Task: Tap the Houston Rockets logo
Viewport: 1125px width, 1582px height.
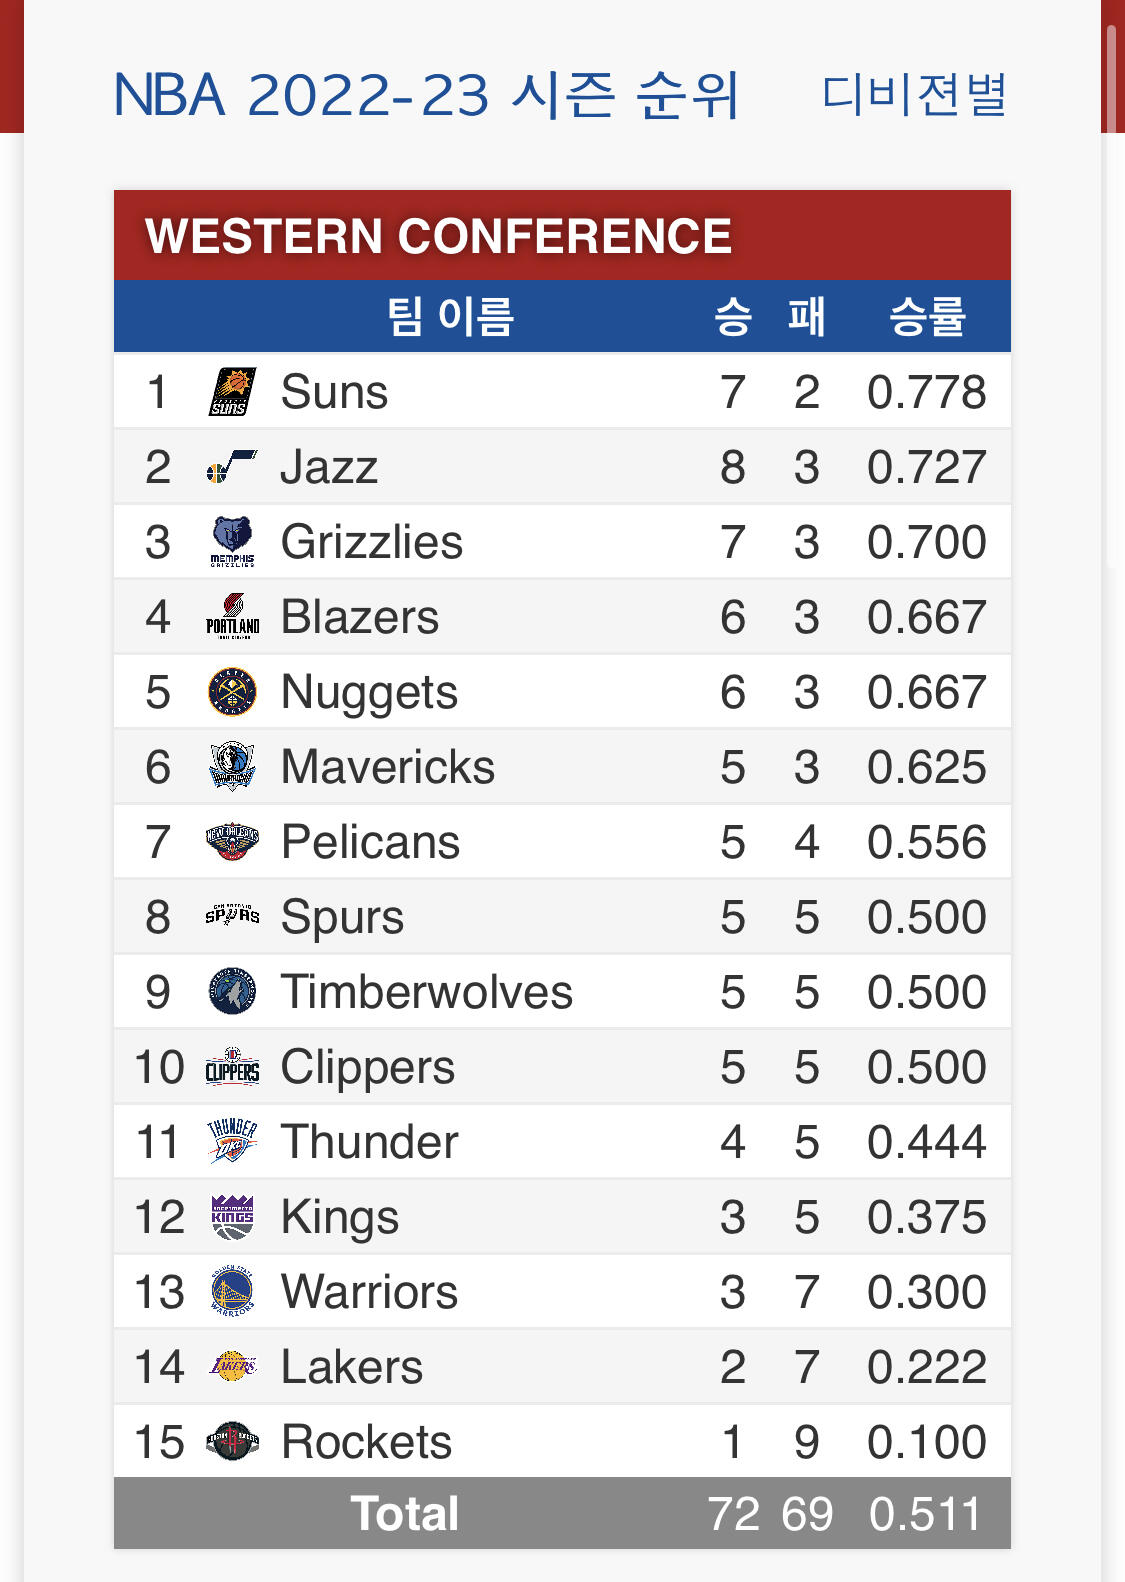Action: click(232, 1442)
